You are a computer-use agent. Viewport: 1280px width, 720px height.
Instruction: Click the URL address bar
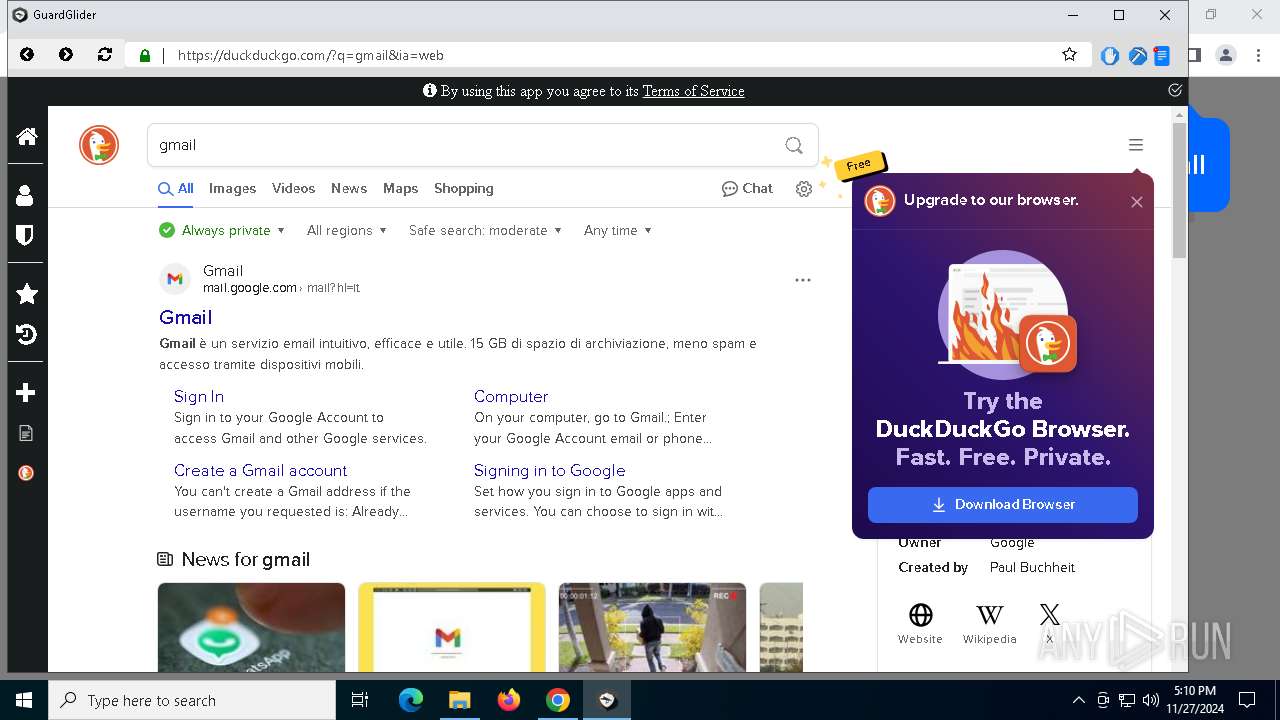click(610, 55)
